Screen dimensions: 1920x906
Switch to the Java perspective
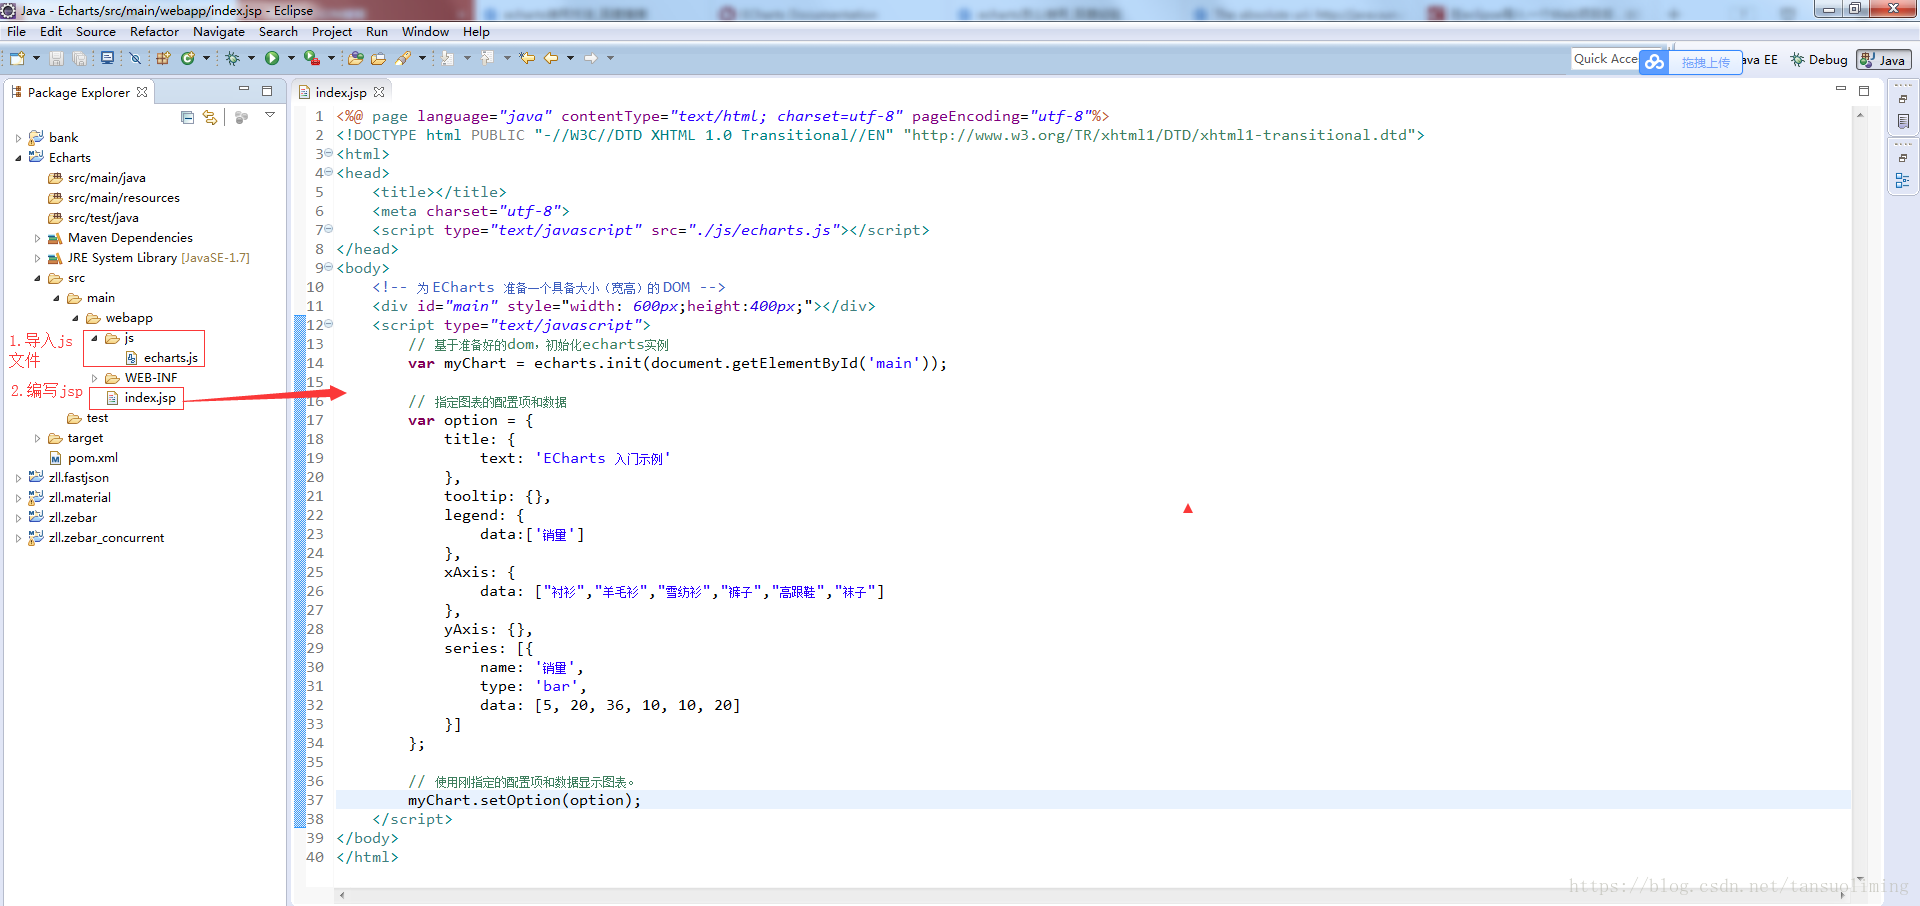(1883, 60)
